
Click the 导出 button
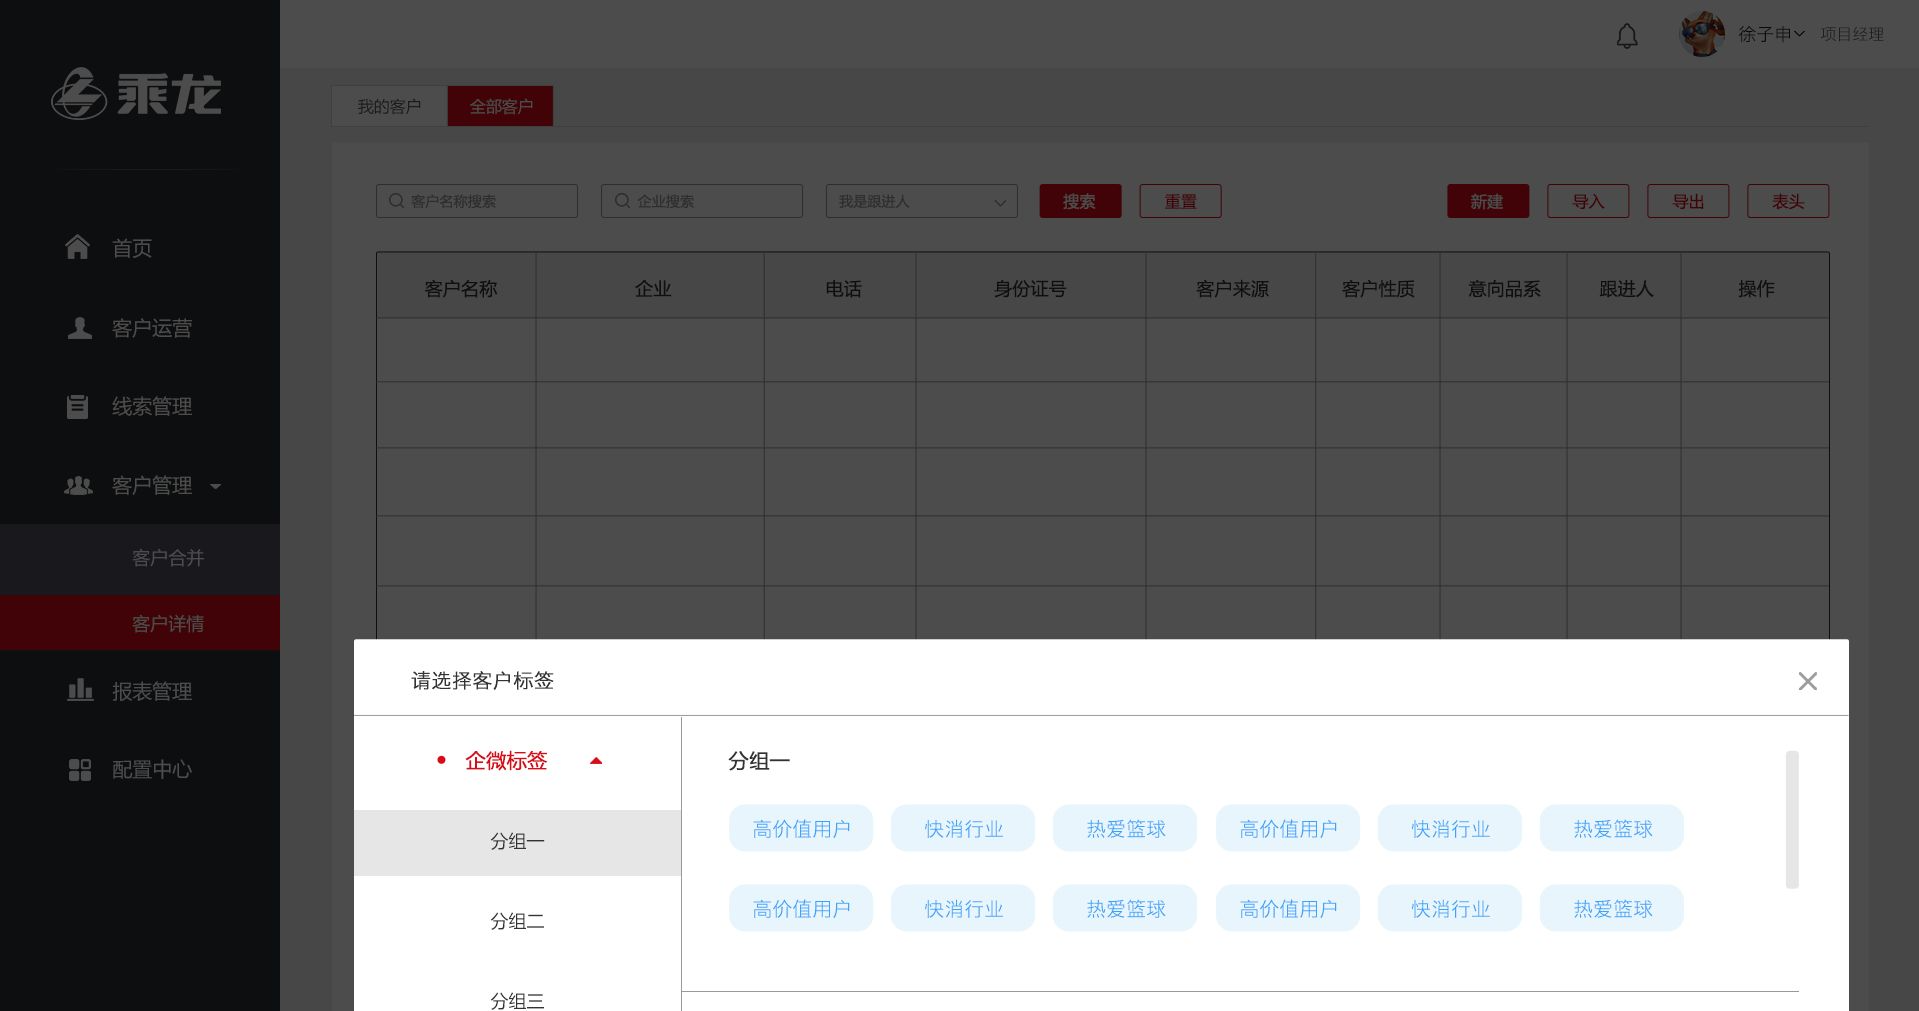(1688, 201)
